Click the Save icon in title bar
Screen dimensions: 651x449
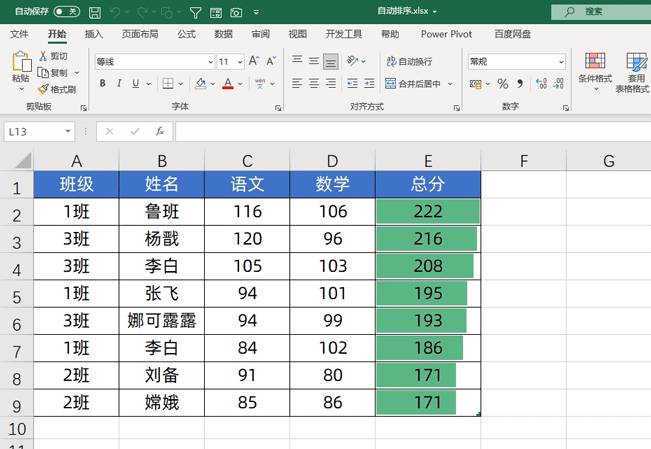coord(95,12)
